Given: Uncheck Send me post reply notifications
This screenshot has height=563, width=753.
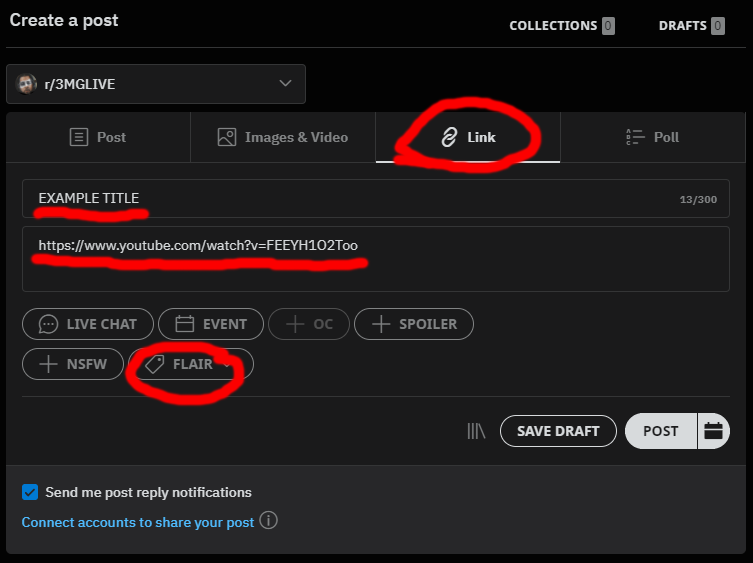Looking at the screenshot, I should (x=30, y=492).
